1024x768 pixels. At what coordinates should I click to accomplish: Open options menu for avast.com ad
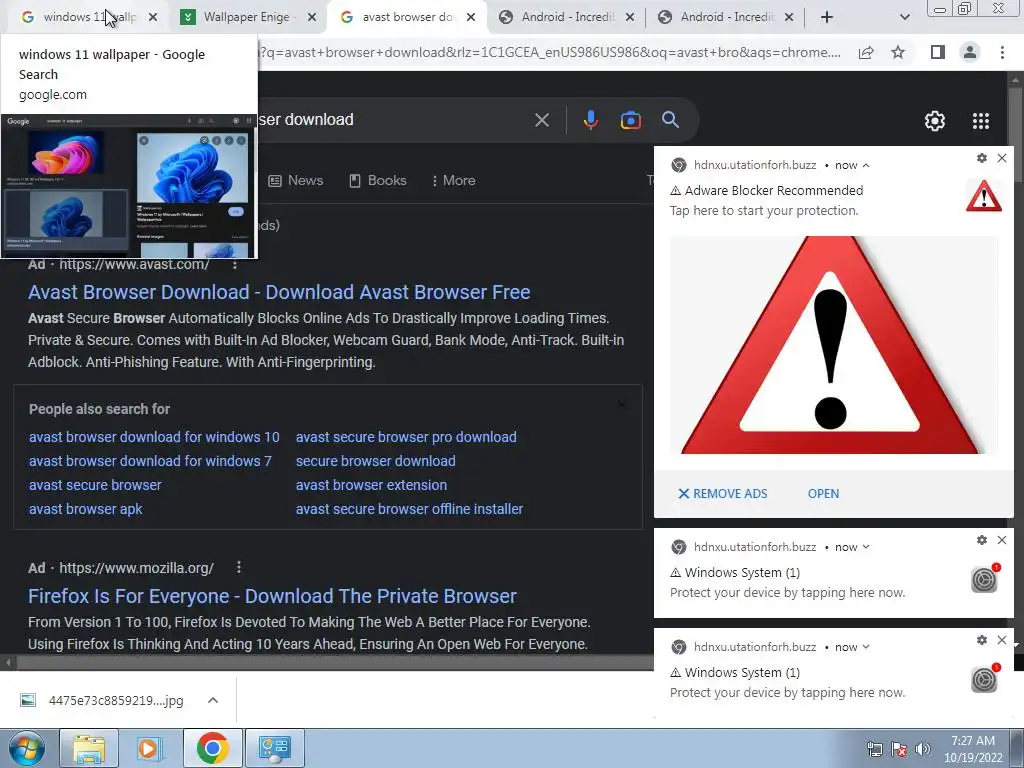click(235, 264)
